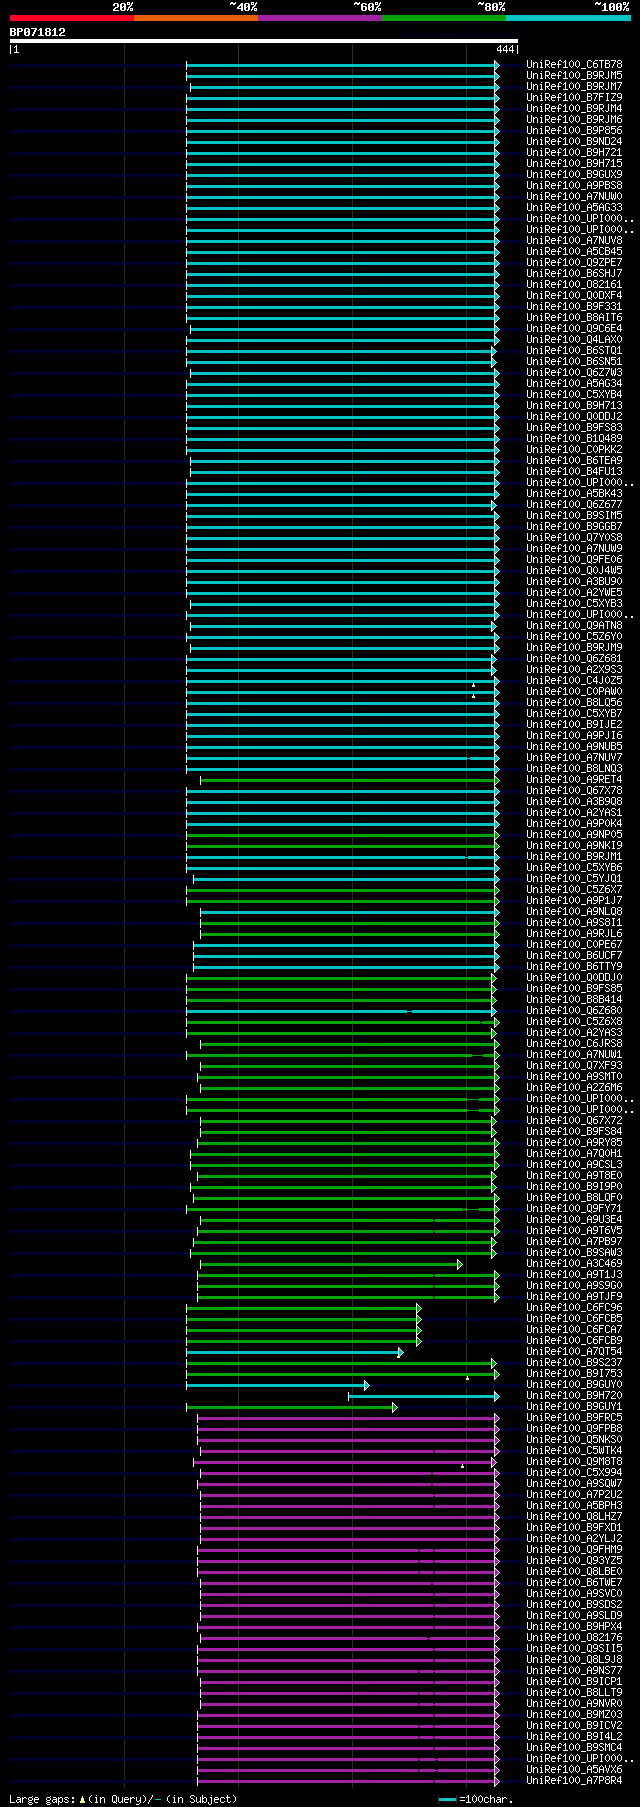Select hit UniRef100_A5BK43
Image resolution: width=640 pixels, height=1807 pixels.
coord(574,494)
